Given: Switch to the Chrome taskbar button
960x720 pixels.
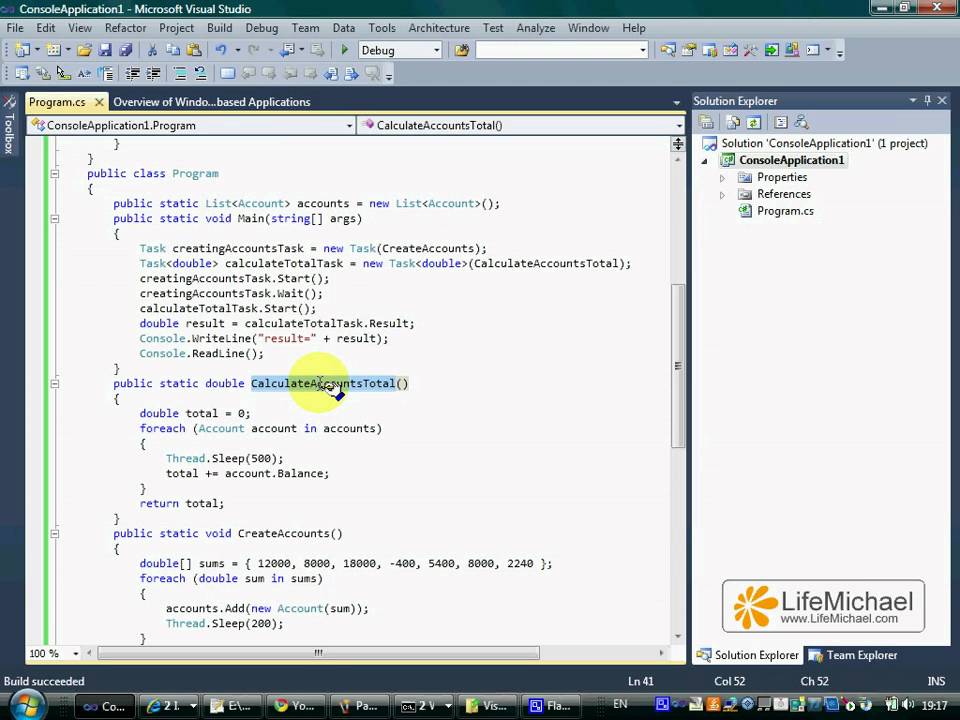Looking at the screenshot, I should tap(297, 706).
